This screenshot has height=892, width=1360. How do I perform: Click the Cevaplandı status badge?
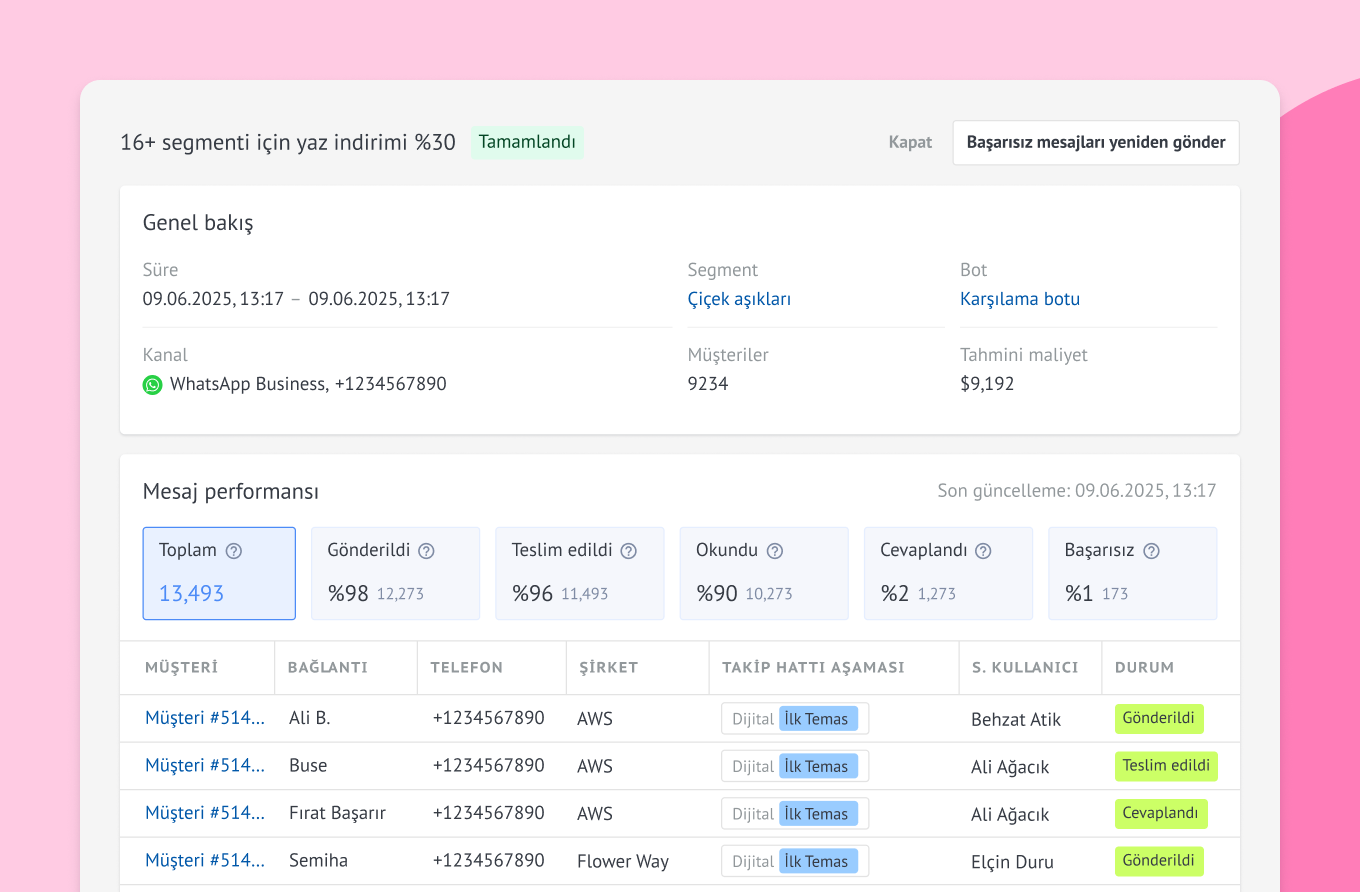pyautogui.click(x=1160, y=813)
